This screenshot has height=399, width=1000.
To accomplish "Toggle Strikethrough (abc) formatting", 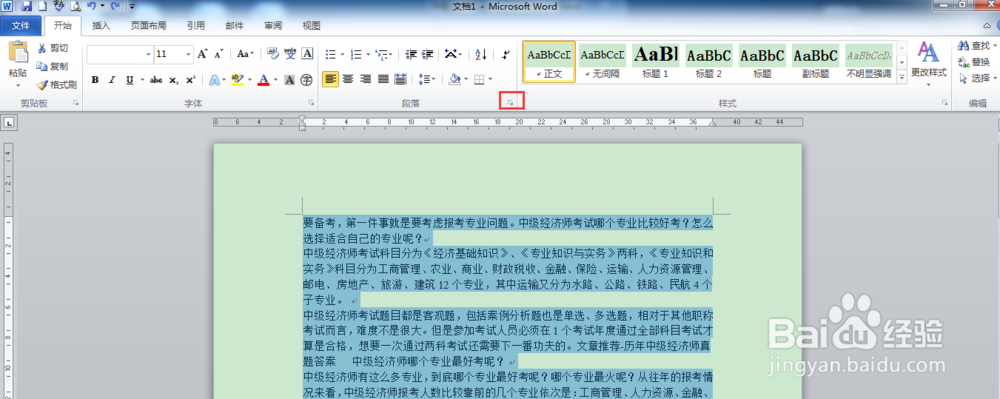I will 156,80.
